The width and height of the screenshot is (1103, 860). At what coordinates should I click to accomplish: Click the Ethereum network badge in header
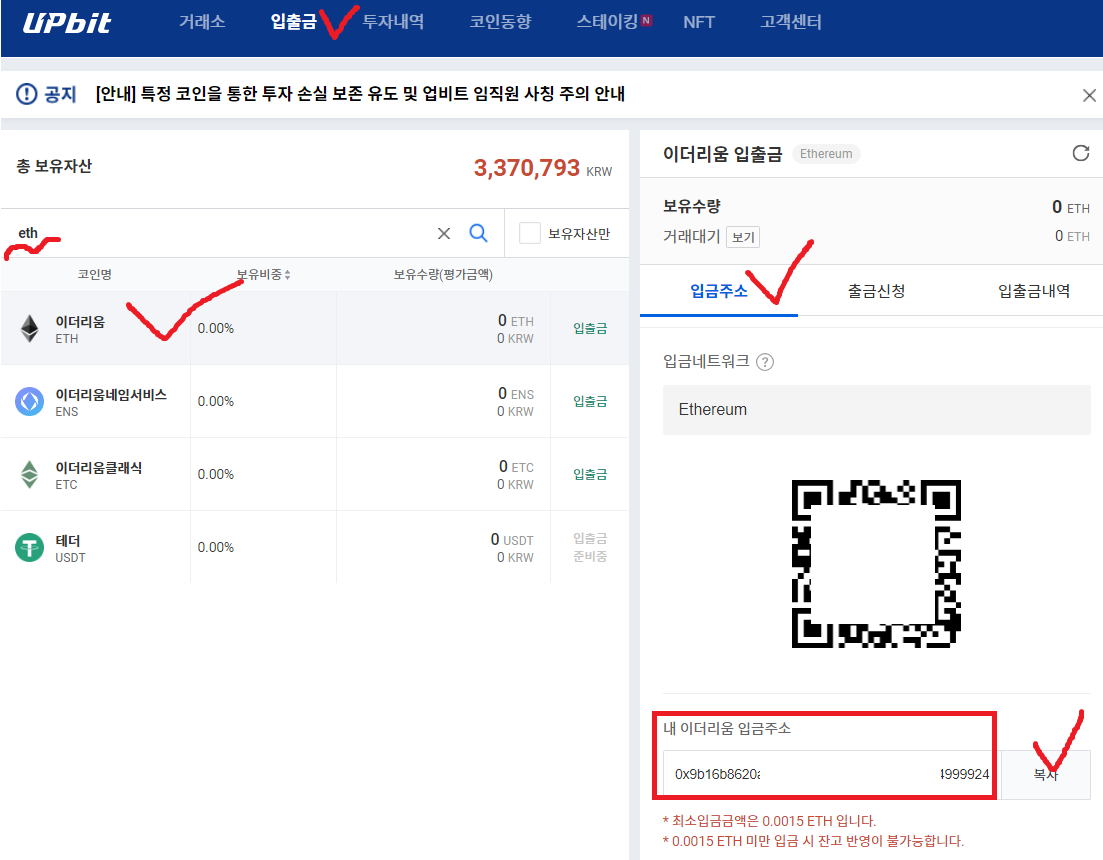(826, 154)
